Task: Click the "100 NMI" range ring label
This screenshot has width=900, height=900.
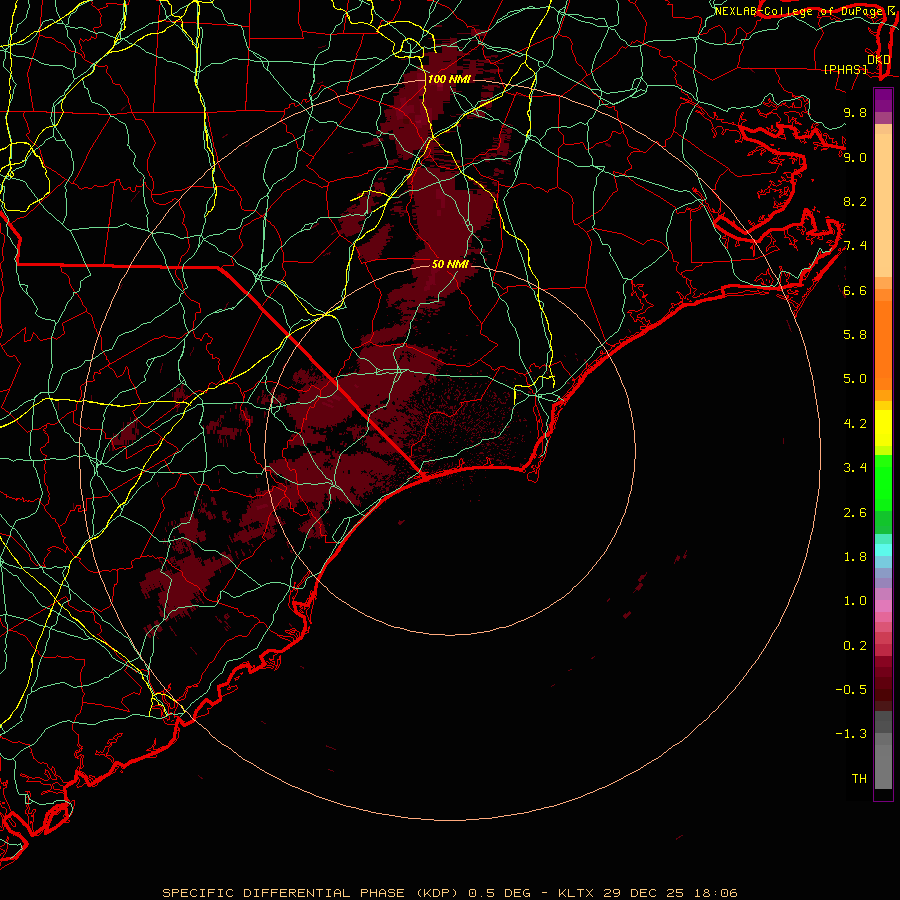Action: tap(448, 79)
